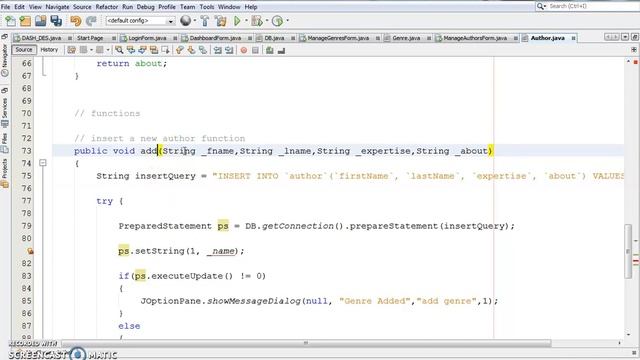Click Find Previous Occurrence editor icon
This screenshot has height=360, width=640.
click(131, 50)
